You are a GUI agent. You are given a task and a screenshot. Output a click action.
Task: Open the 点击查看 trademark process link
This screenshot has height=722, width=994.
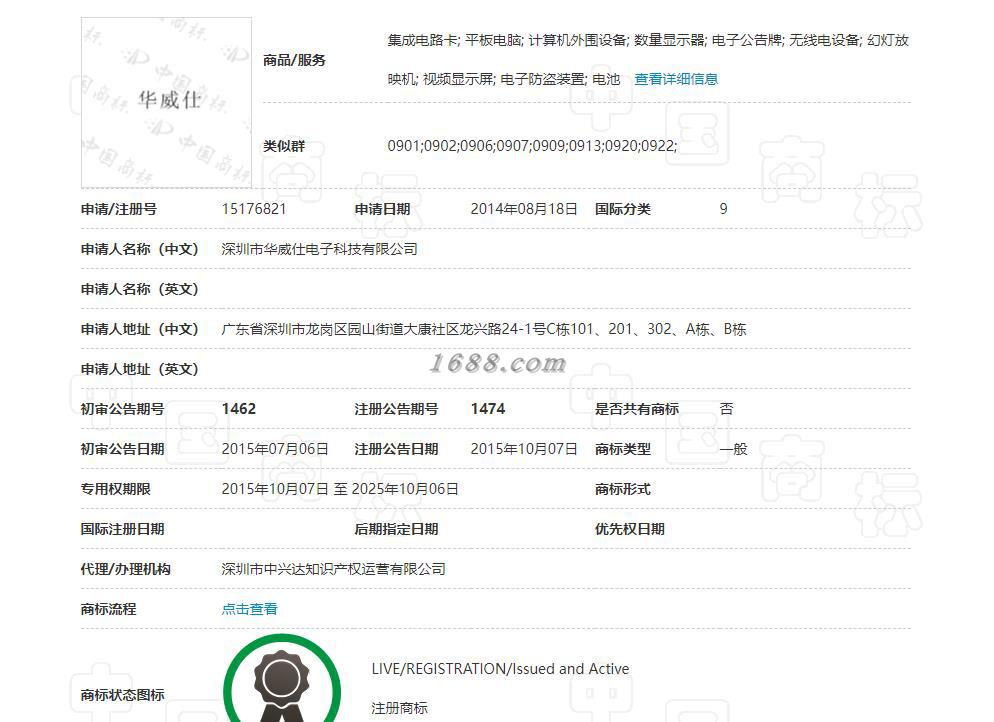tap(249, 609)
